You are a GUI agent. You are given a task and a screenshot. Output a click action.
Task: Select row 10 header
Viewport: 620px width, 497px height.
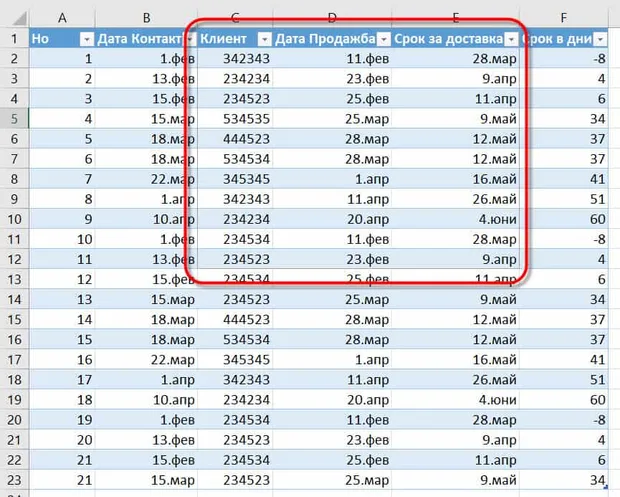[x=14, y=219]
